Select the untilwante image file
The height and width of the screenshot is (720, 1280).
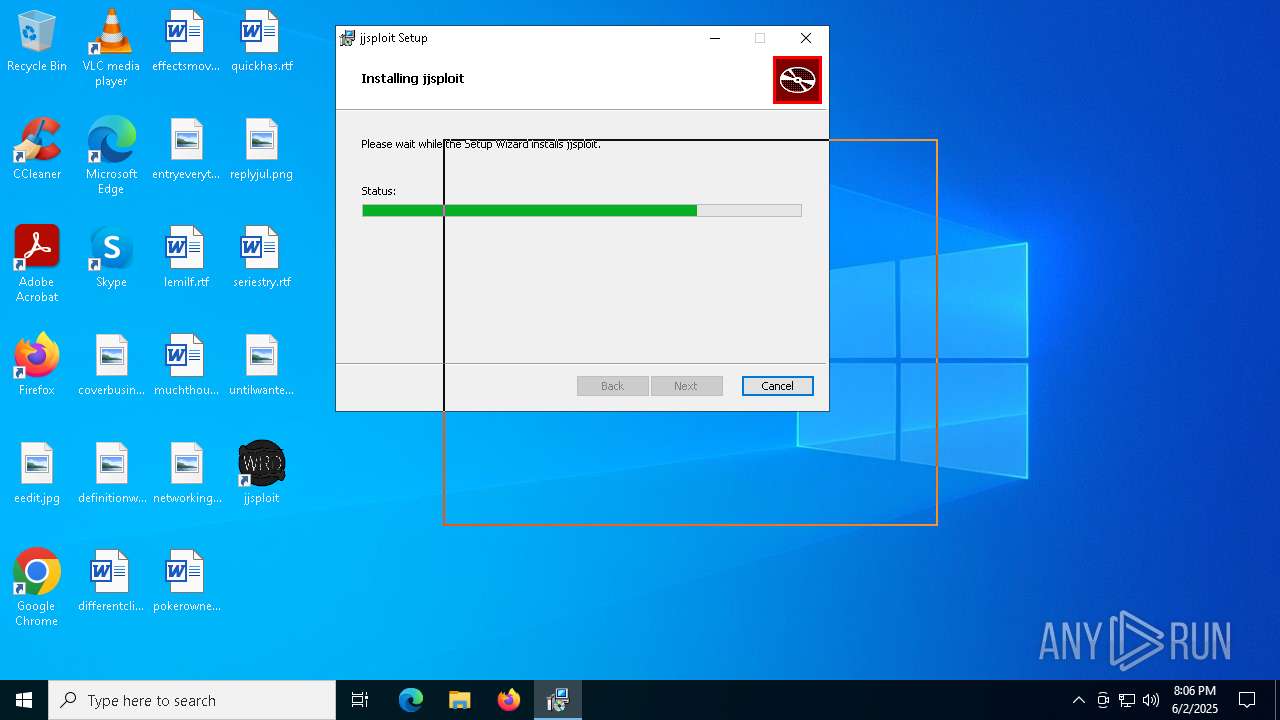coord(262,365)
